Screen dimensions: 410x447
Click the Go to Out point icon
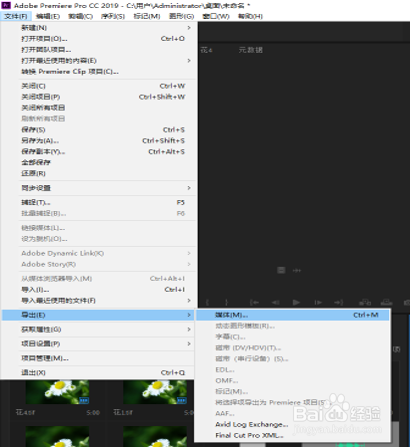pos(339,302)
